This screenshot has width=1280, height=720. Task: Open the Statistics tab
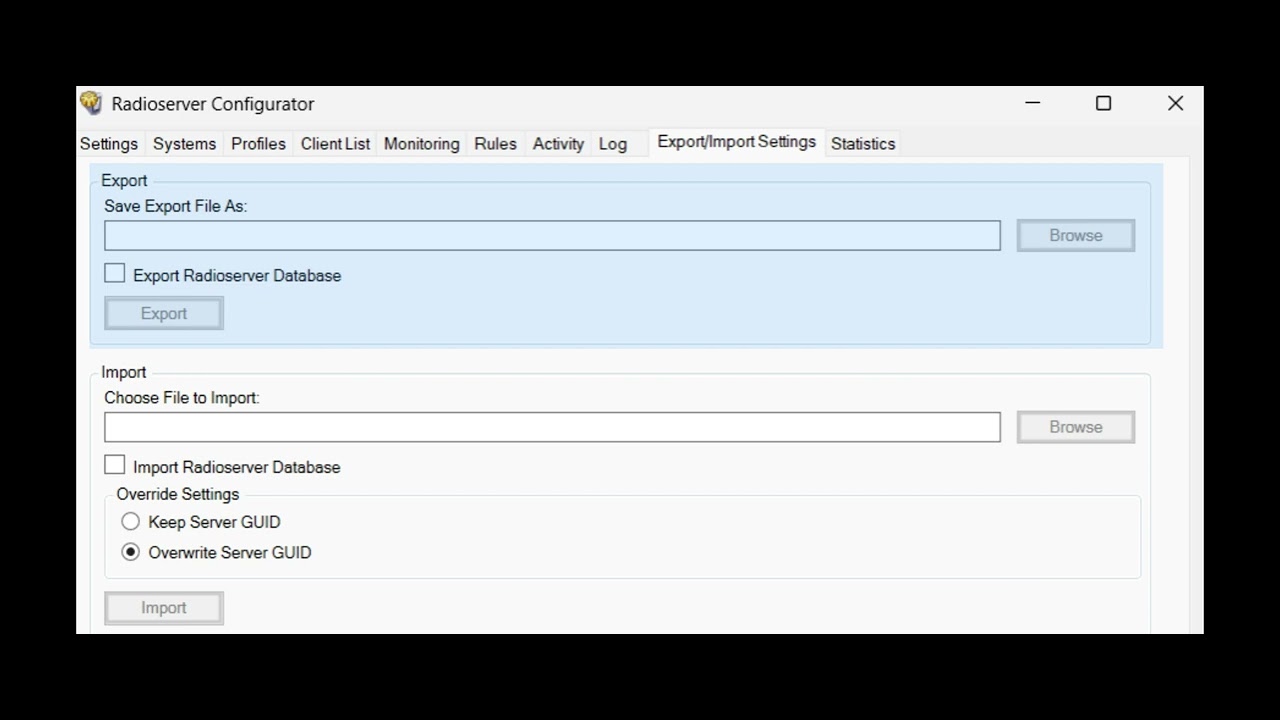point(863,144)
